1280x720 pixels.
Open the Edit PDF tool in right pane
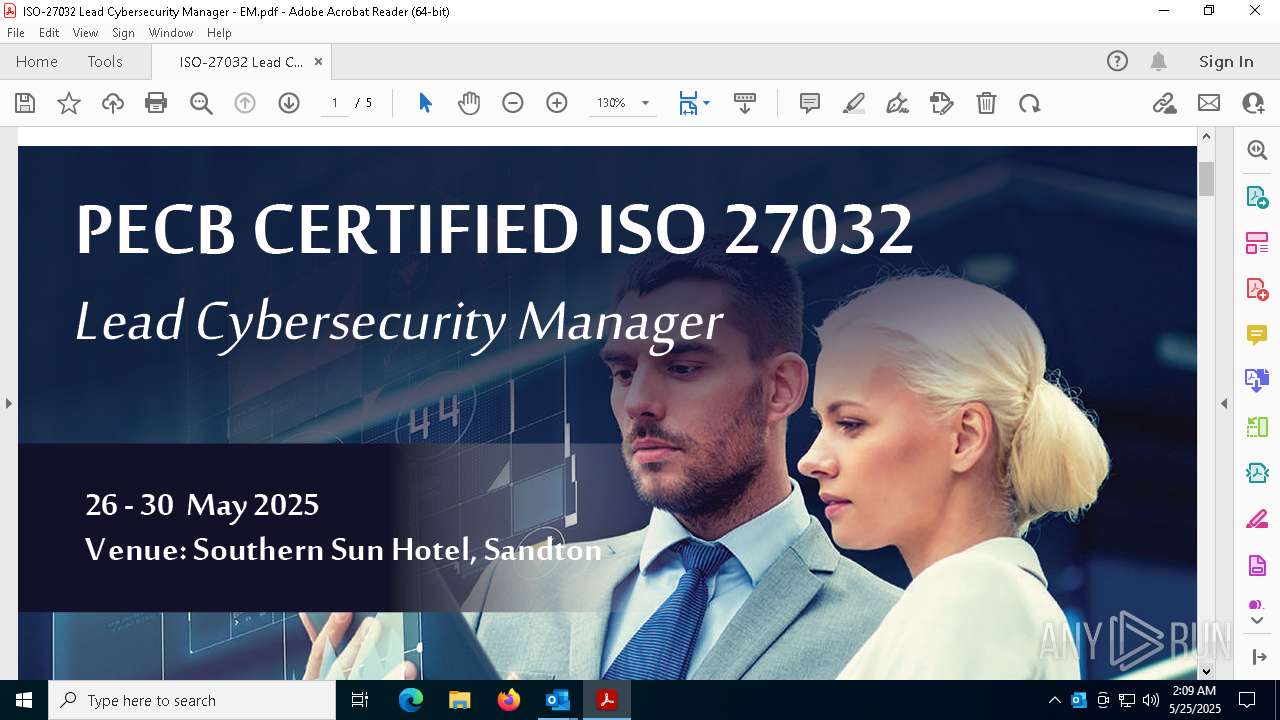click(1257, 242)
